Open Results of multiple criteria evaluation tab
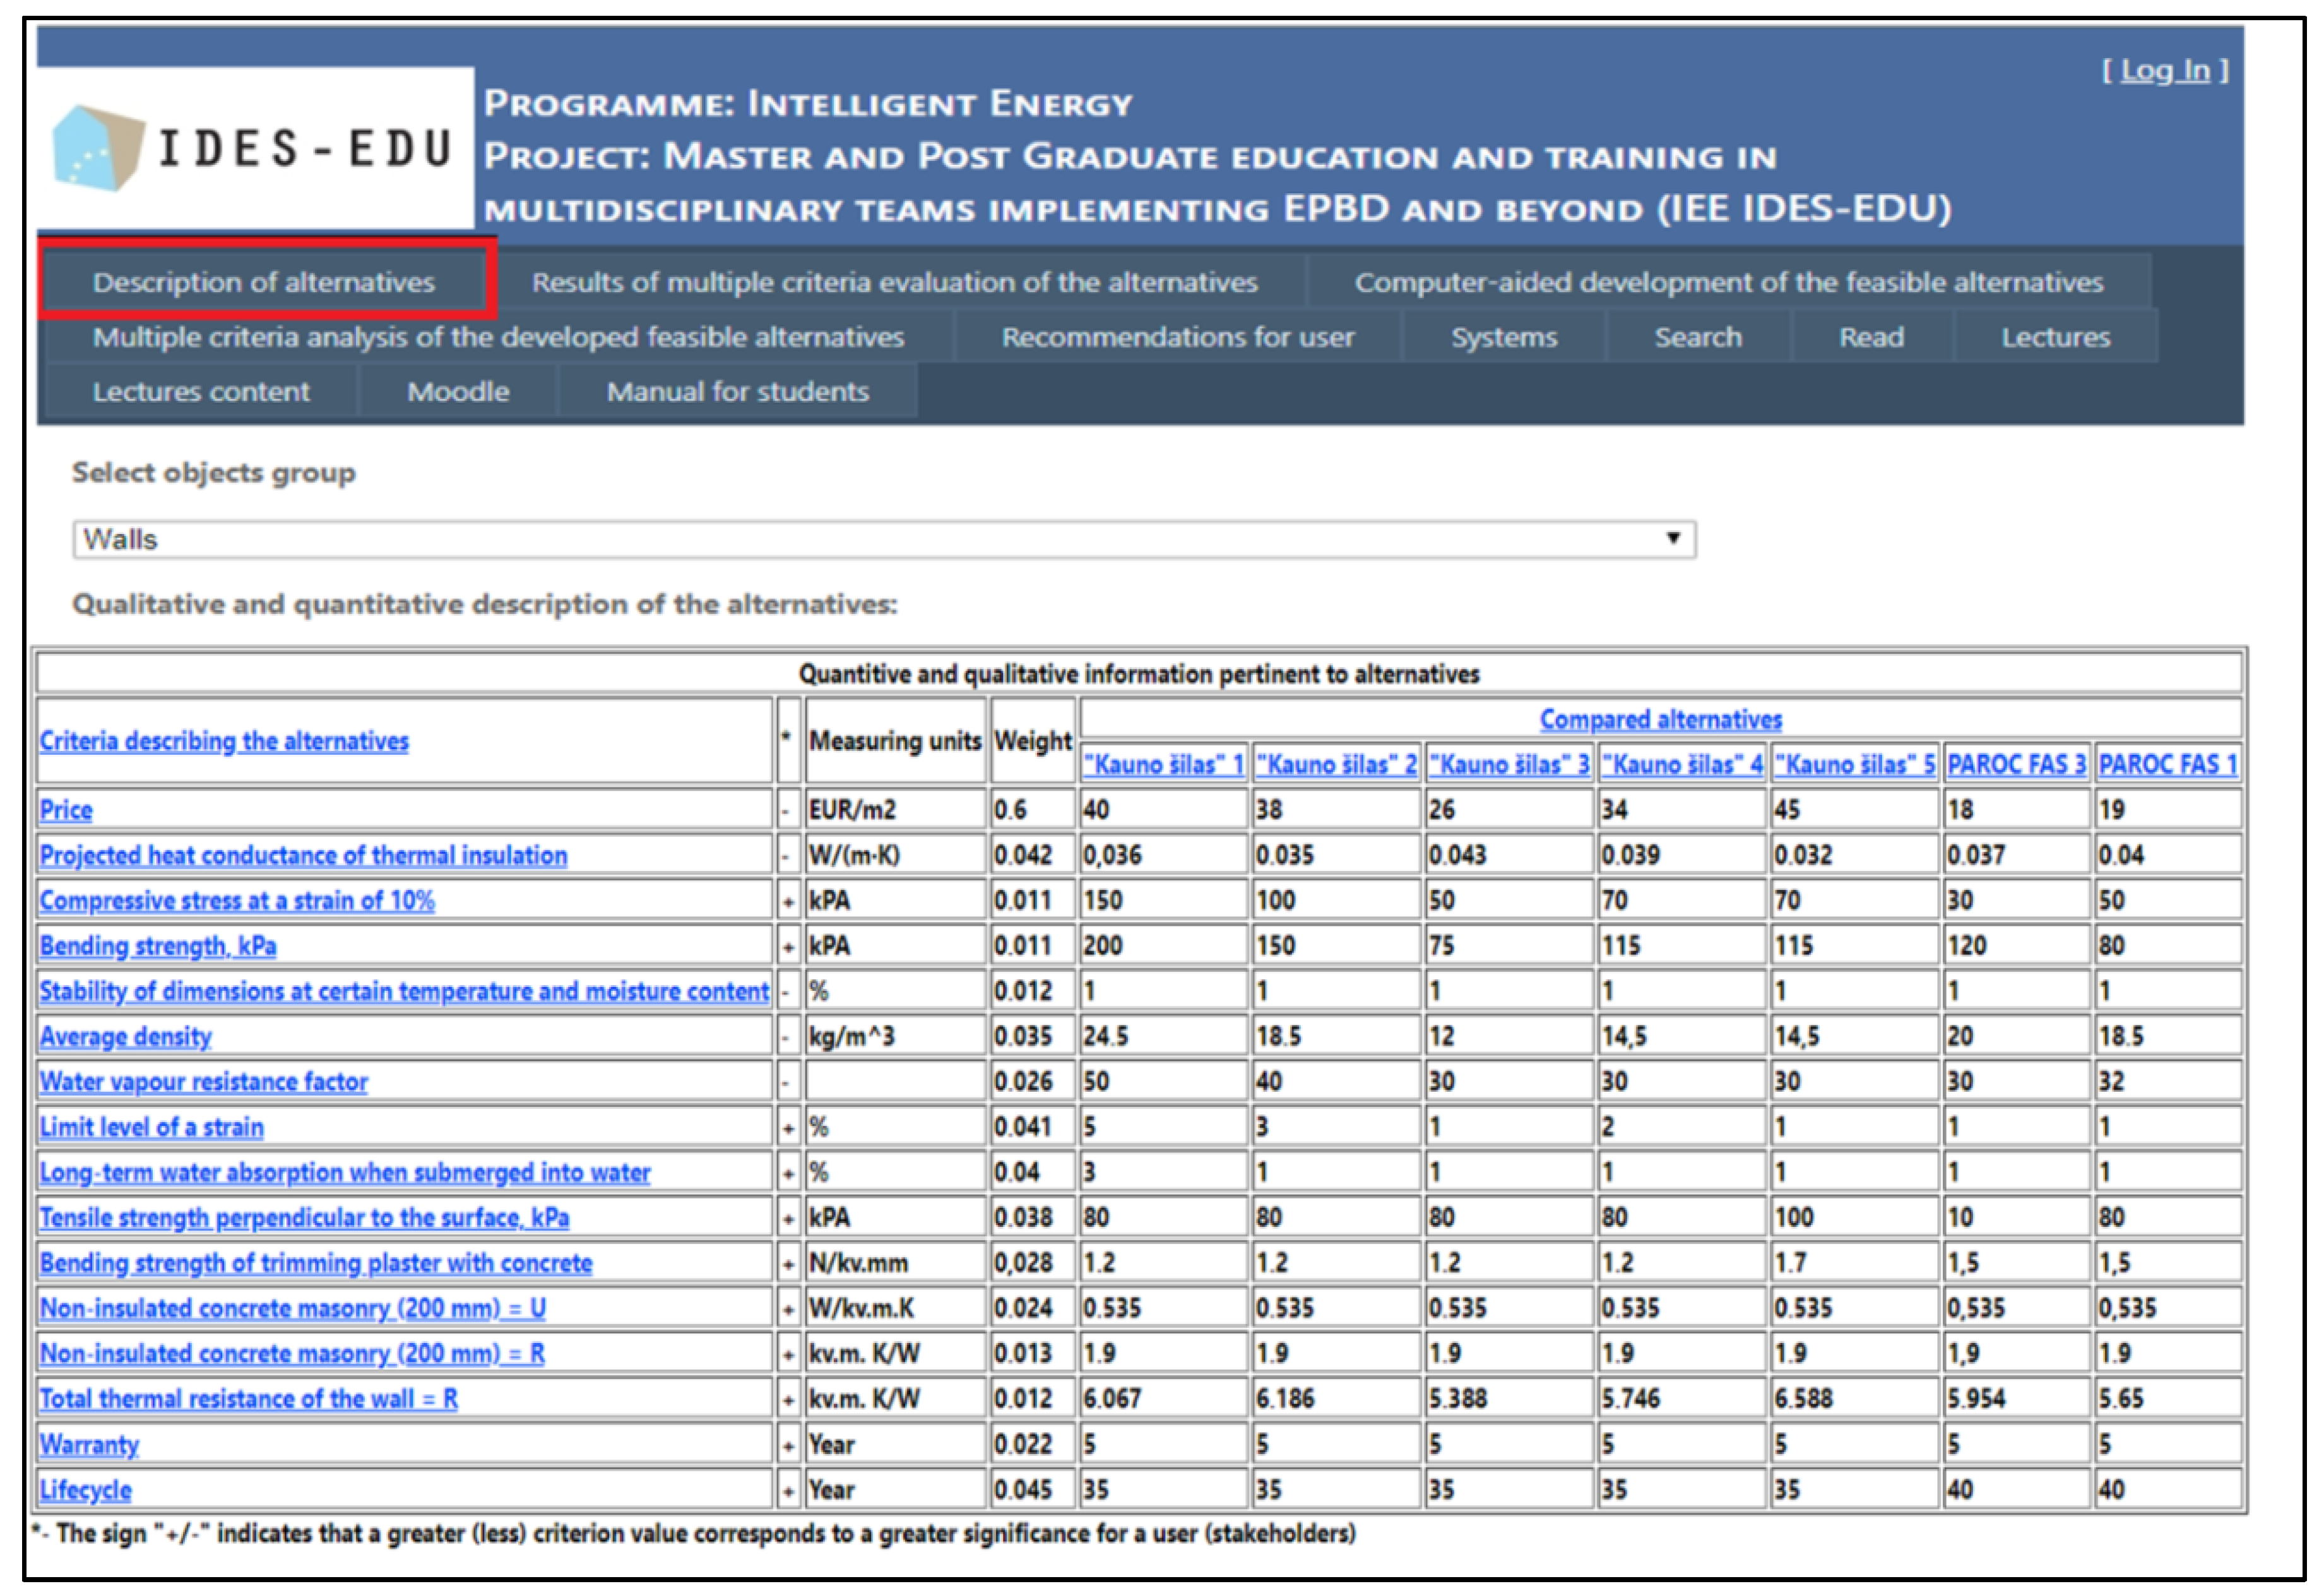Image resolution: width=2324 pixels, height=1591 pixels. click(x=894, y=283)
